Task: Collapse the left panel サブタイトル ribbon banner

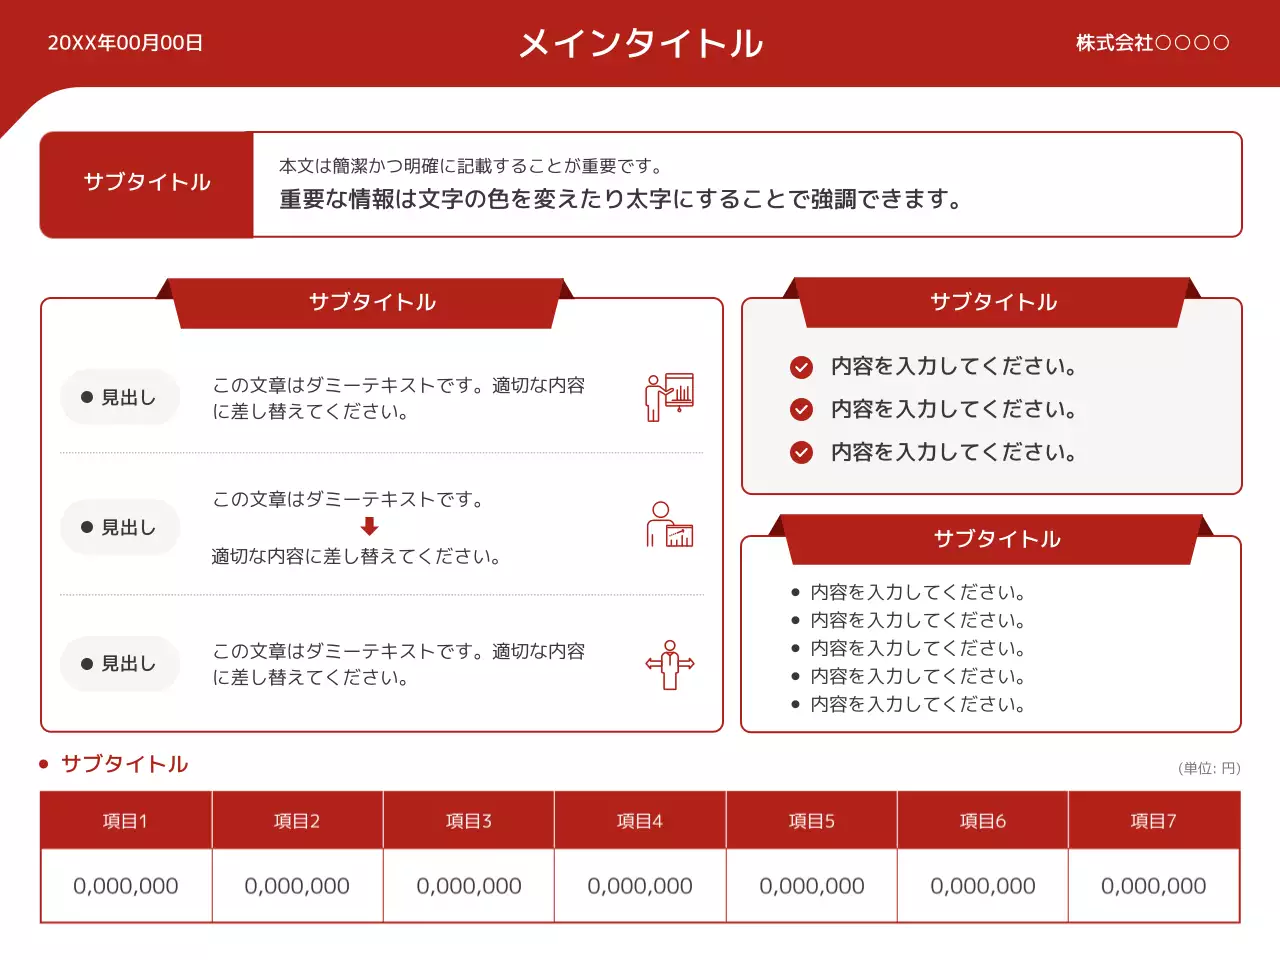Action: 371,302
